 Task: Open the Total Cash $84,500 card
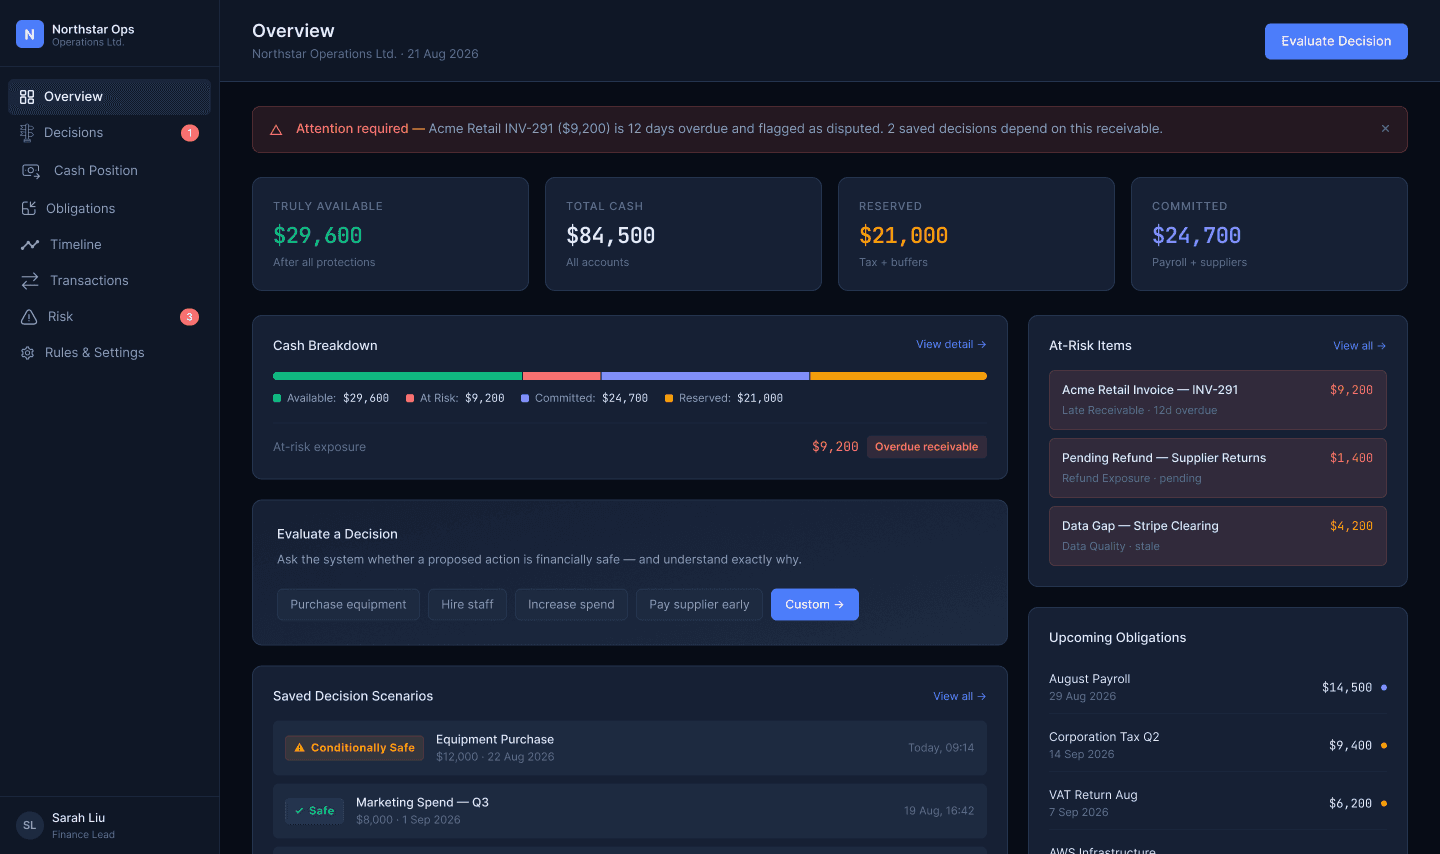point(683,234)
